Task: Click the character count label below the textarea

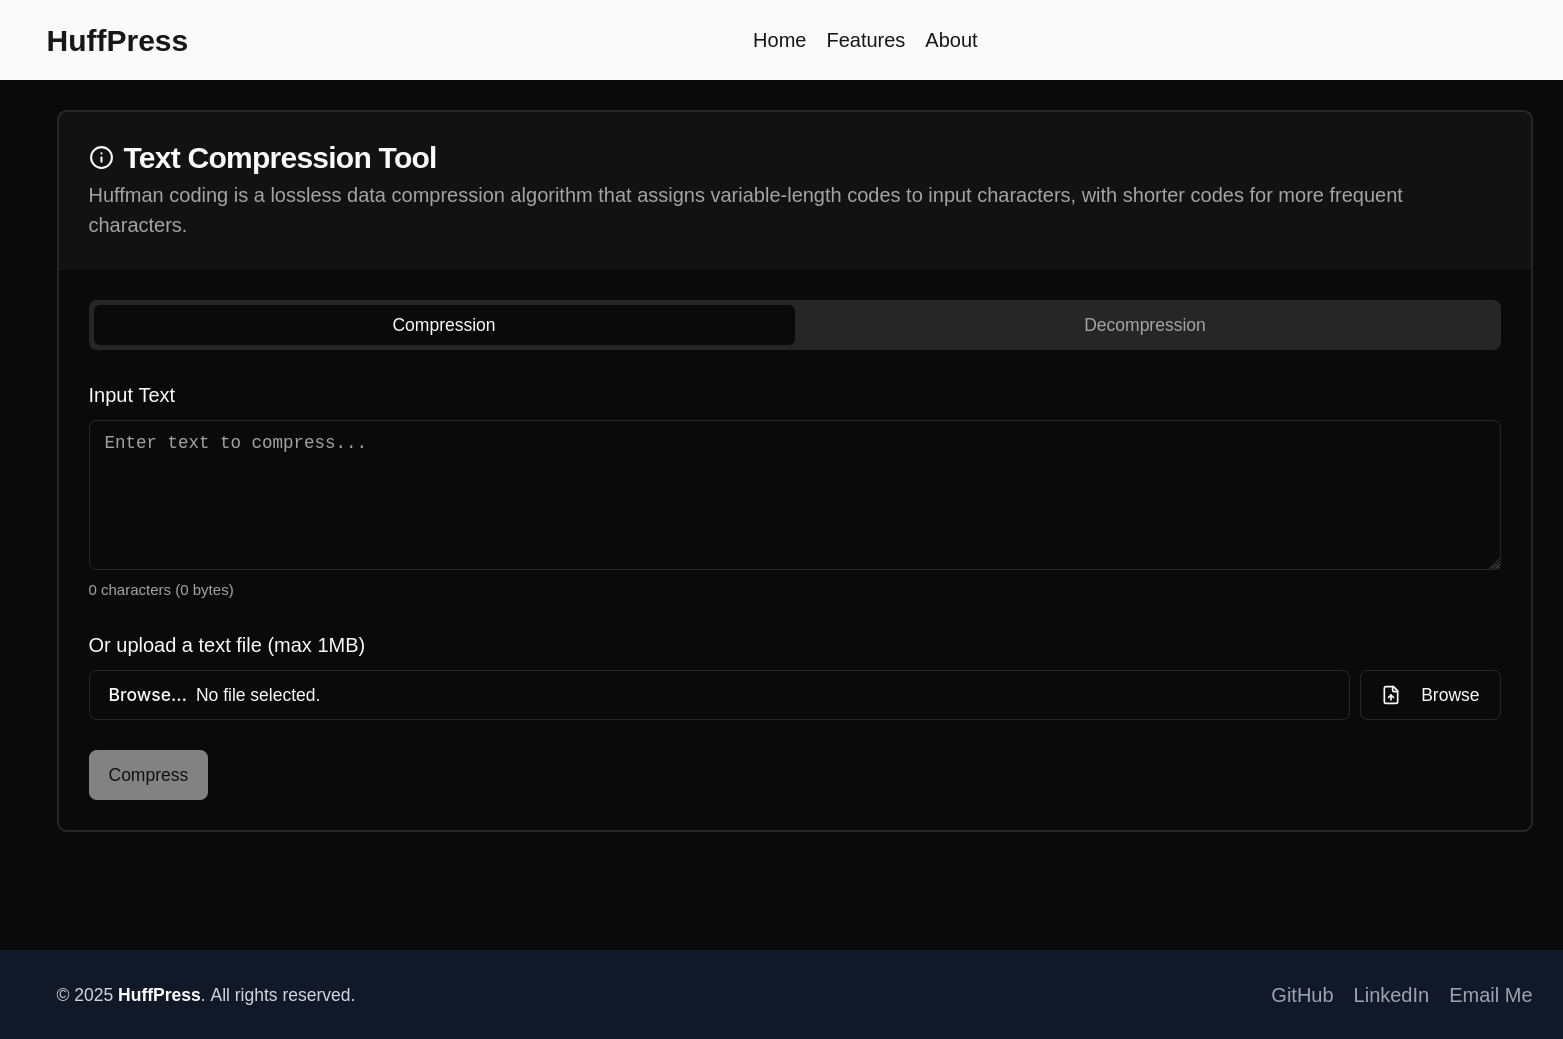Action: 160,589
